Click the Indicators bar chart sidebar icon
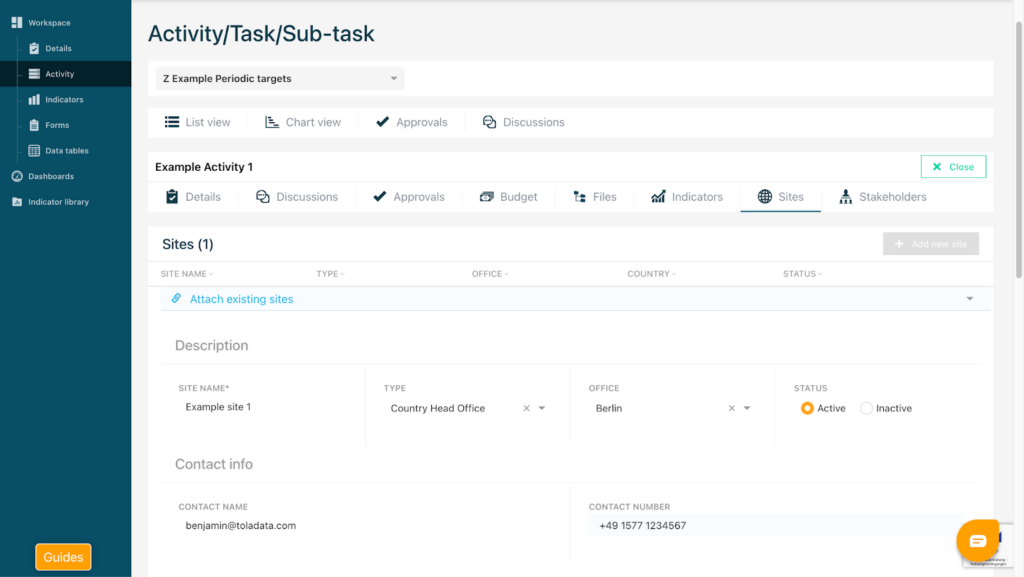This screenshot has height=577, width=1024. point(34,100)
